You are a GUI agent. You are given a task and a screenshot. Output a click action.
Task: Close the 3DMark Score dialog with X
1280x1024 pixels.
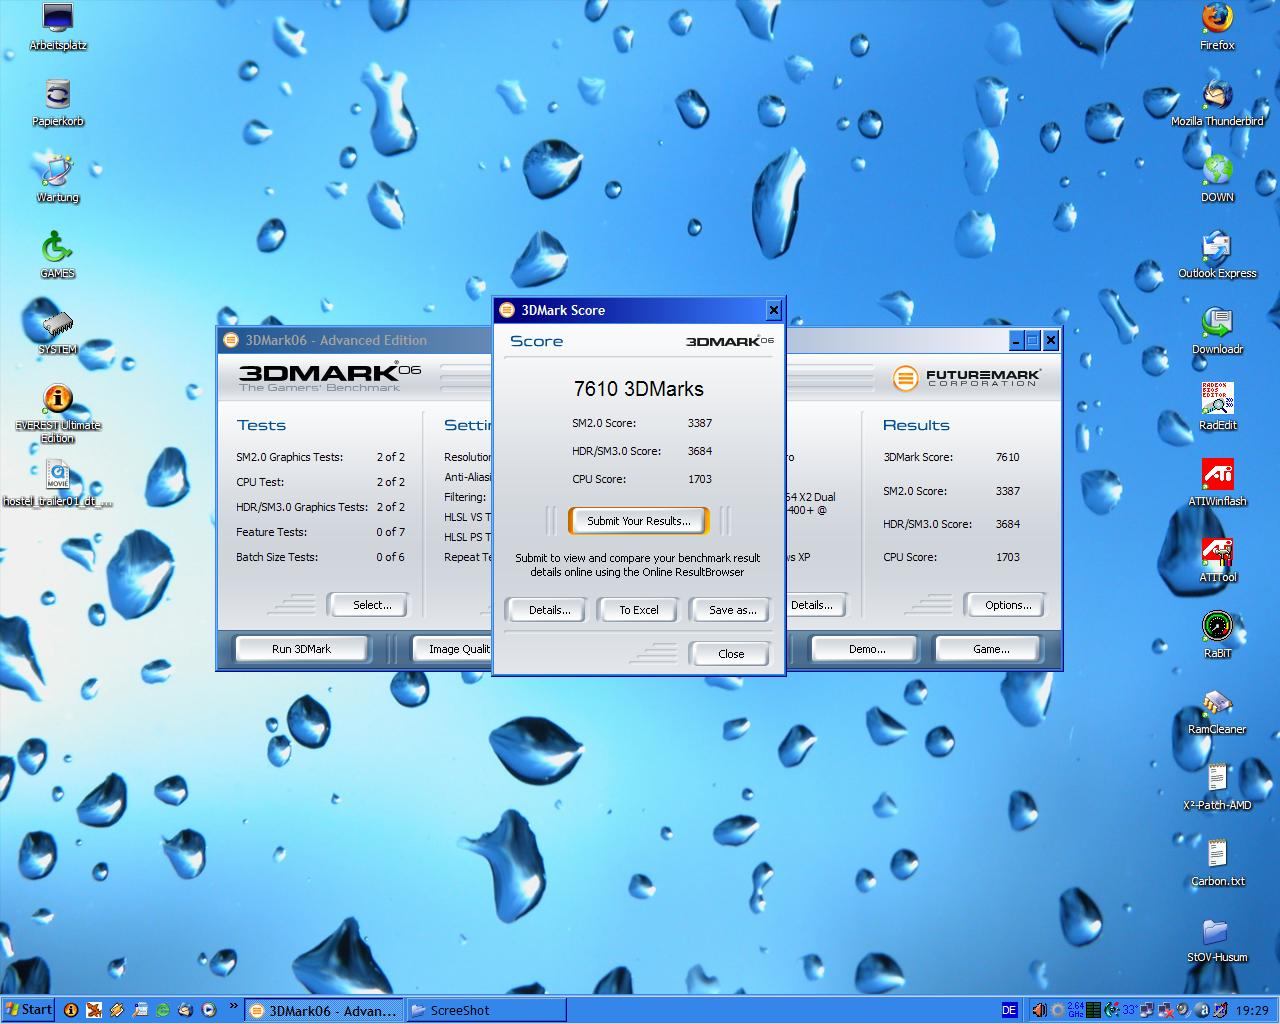click(773, 310)
